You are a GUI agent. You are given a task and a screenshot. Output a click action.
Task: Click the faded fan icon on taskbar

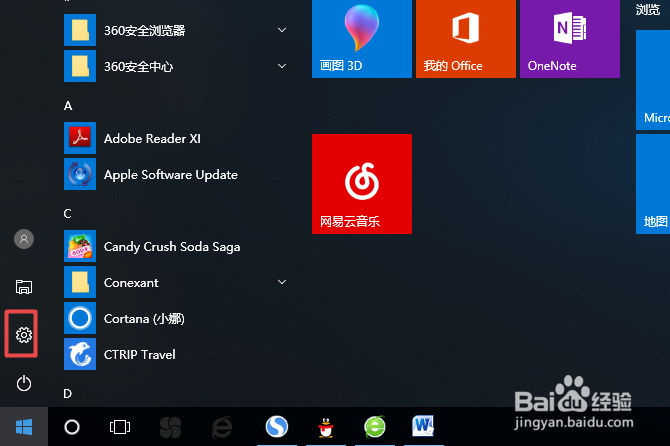tap(170, 427)
